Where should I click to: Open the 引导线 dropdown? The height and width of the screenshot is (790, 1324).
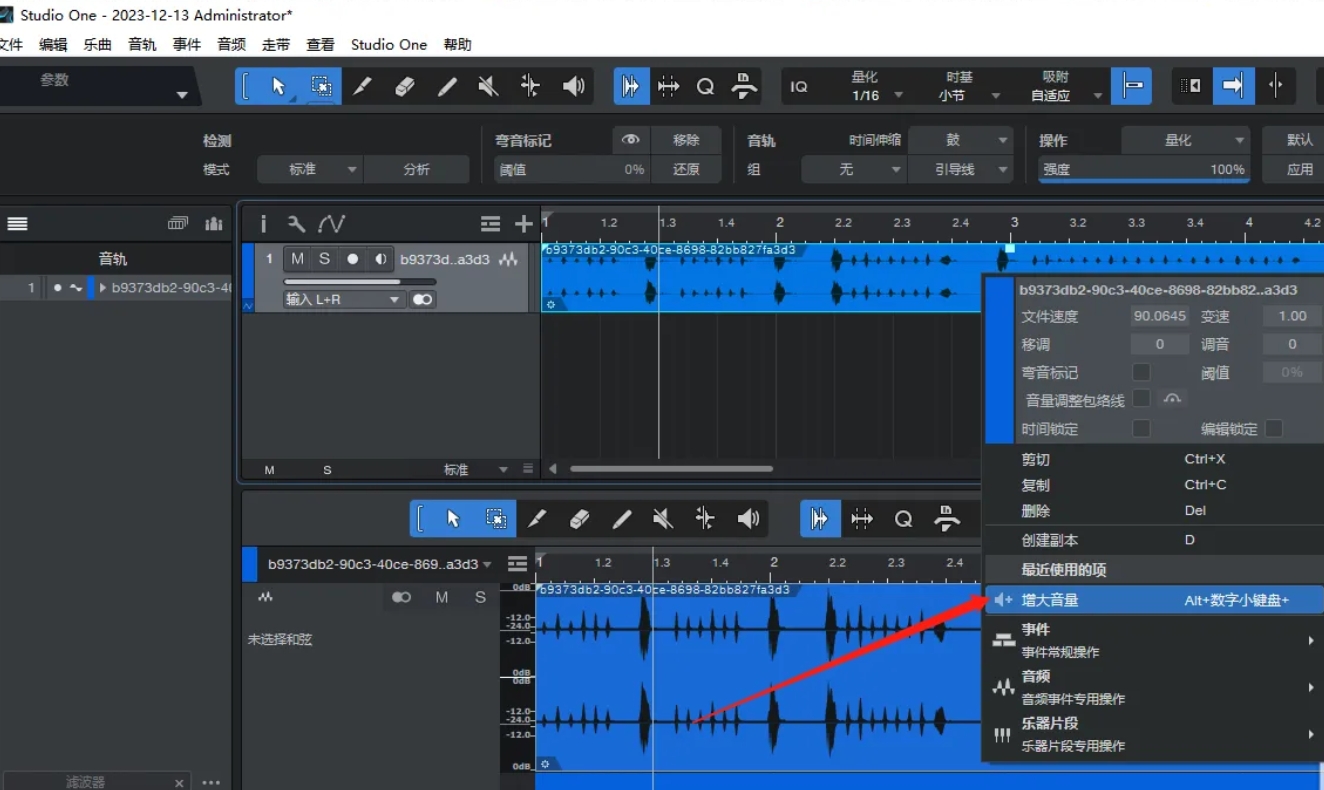(x=960, y=169)
